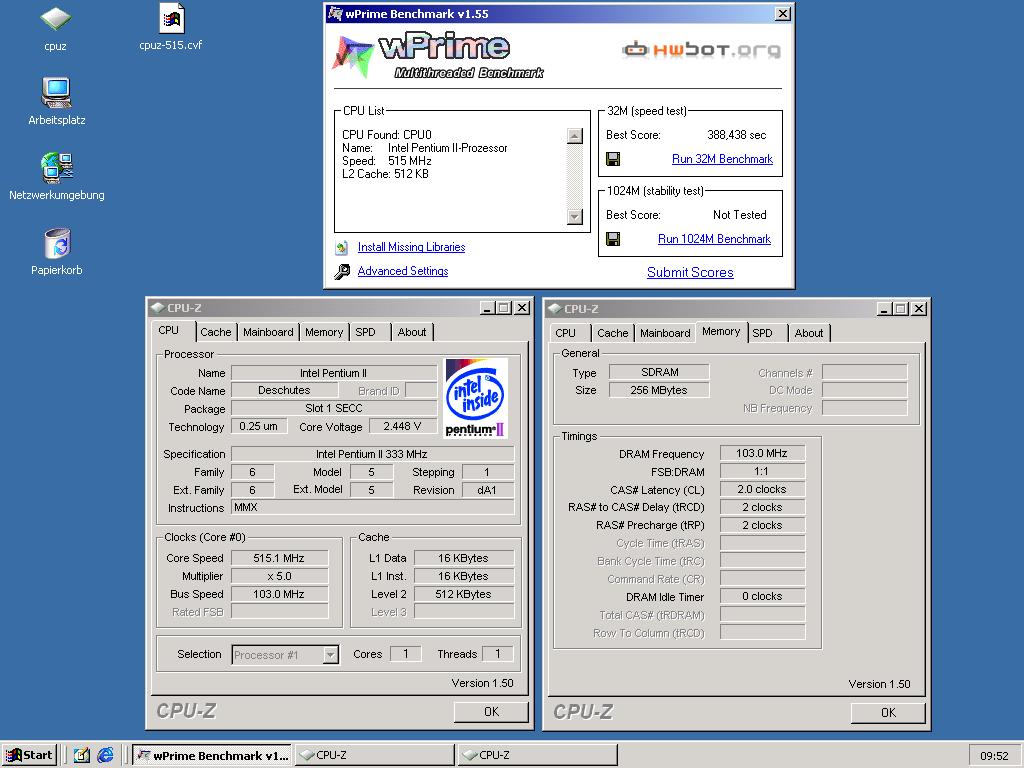Click CPU List scrollbar down arrow
This screenshot has height=768, width=1024.
click(575, 216)
